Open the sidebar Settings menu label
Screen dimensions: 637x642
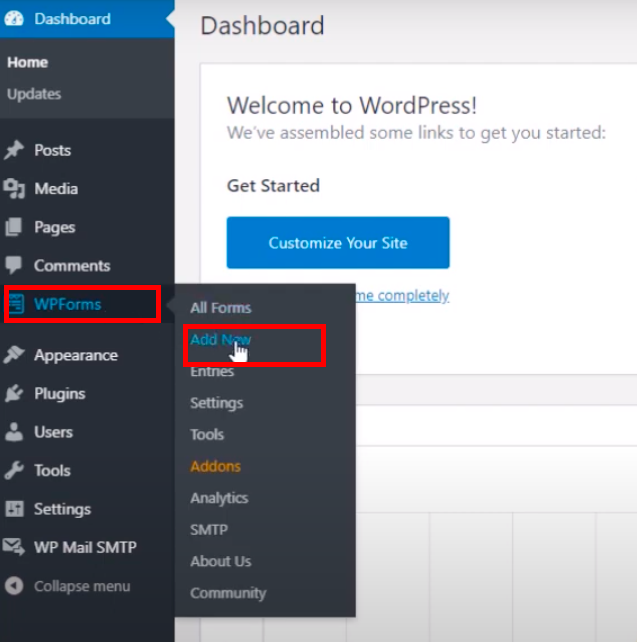click(x=62, y=509)
